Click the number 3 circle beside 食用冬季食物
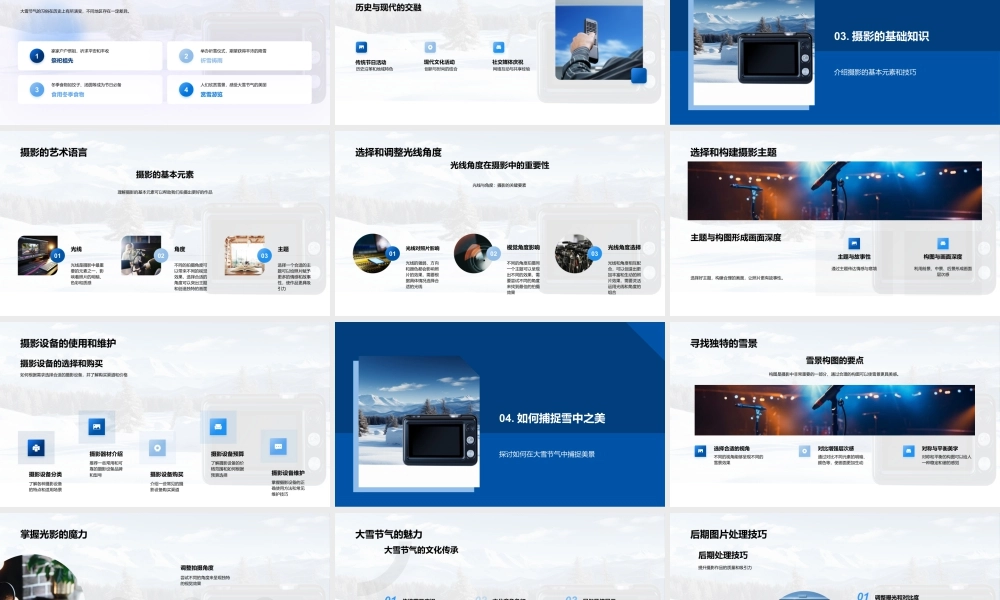The image size is (1000, 600). coord(37,89)
